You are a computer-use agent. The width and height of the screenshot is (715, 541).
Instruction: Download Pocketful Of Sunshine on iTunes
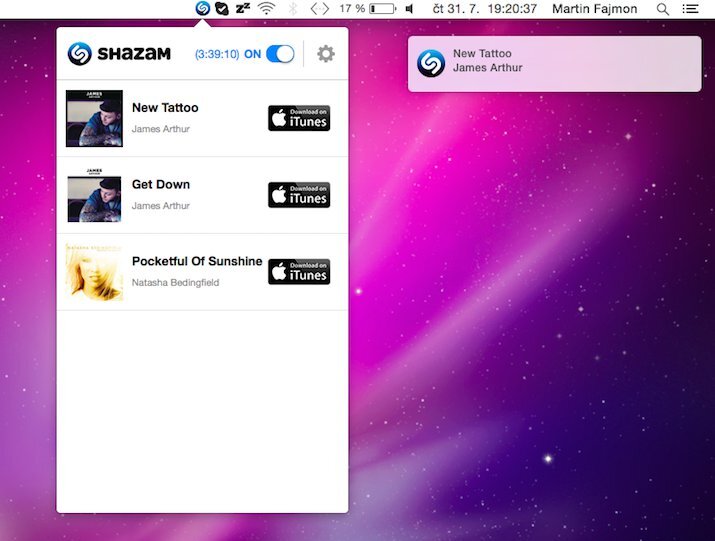point(299,272)
